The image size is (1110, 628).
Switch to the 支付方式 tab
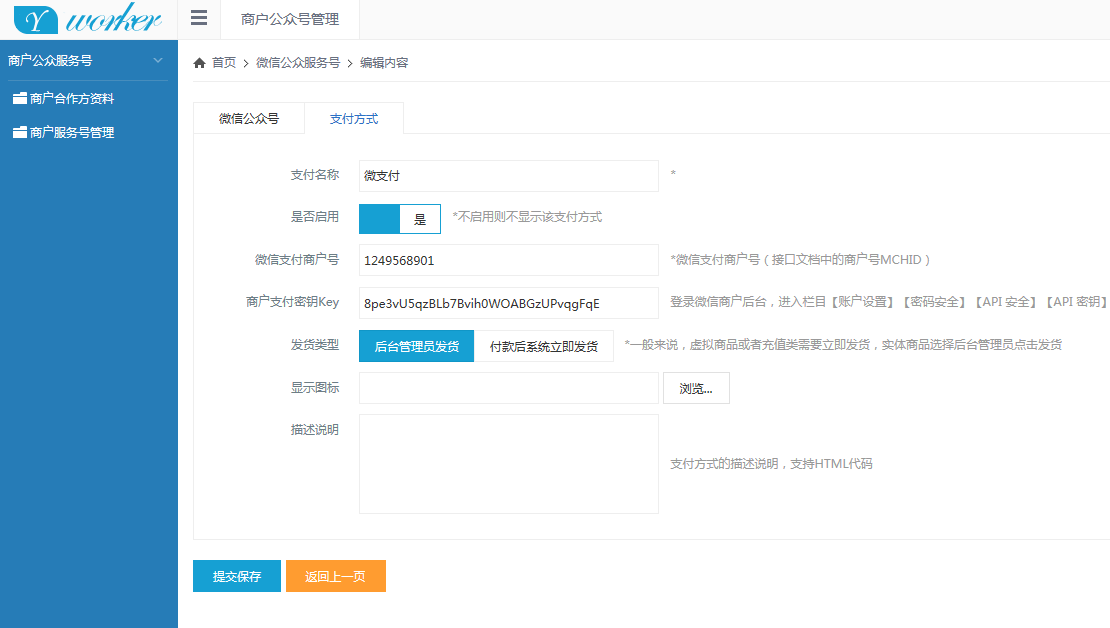tap(354, 118)
